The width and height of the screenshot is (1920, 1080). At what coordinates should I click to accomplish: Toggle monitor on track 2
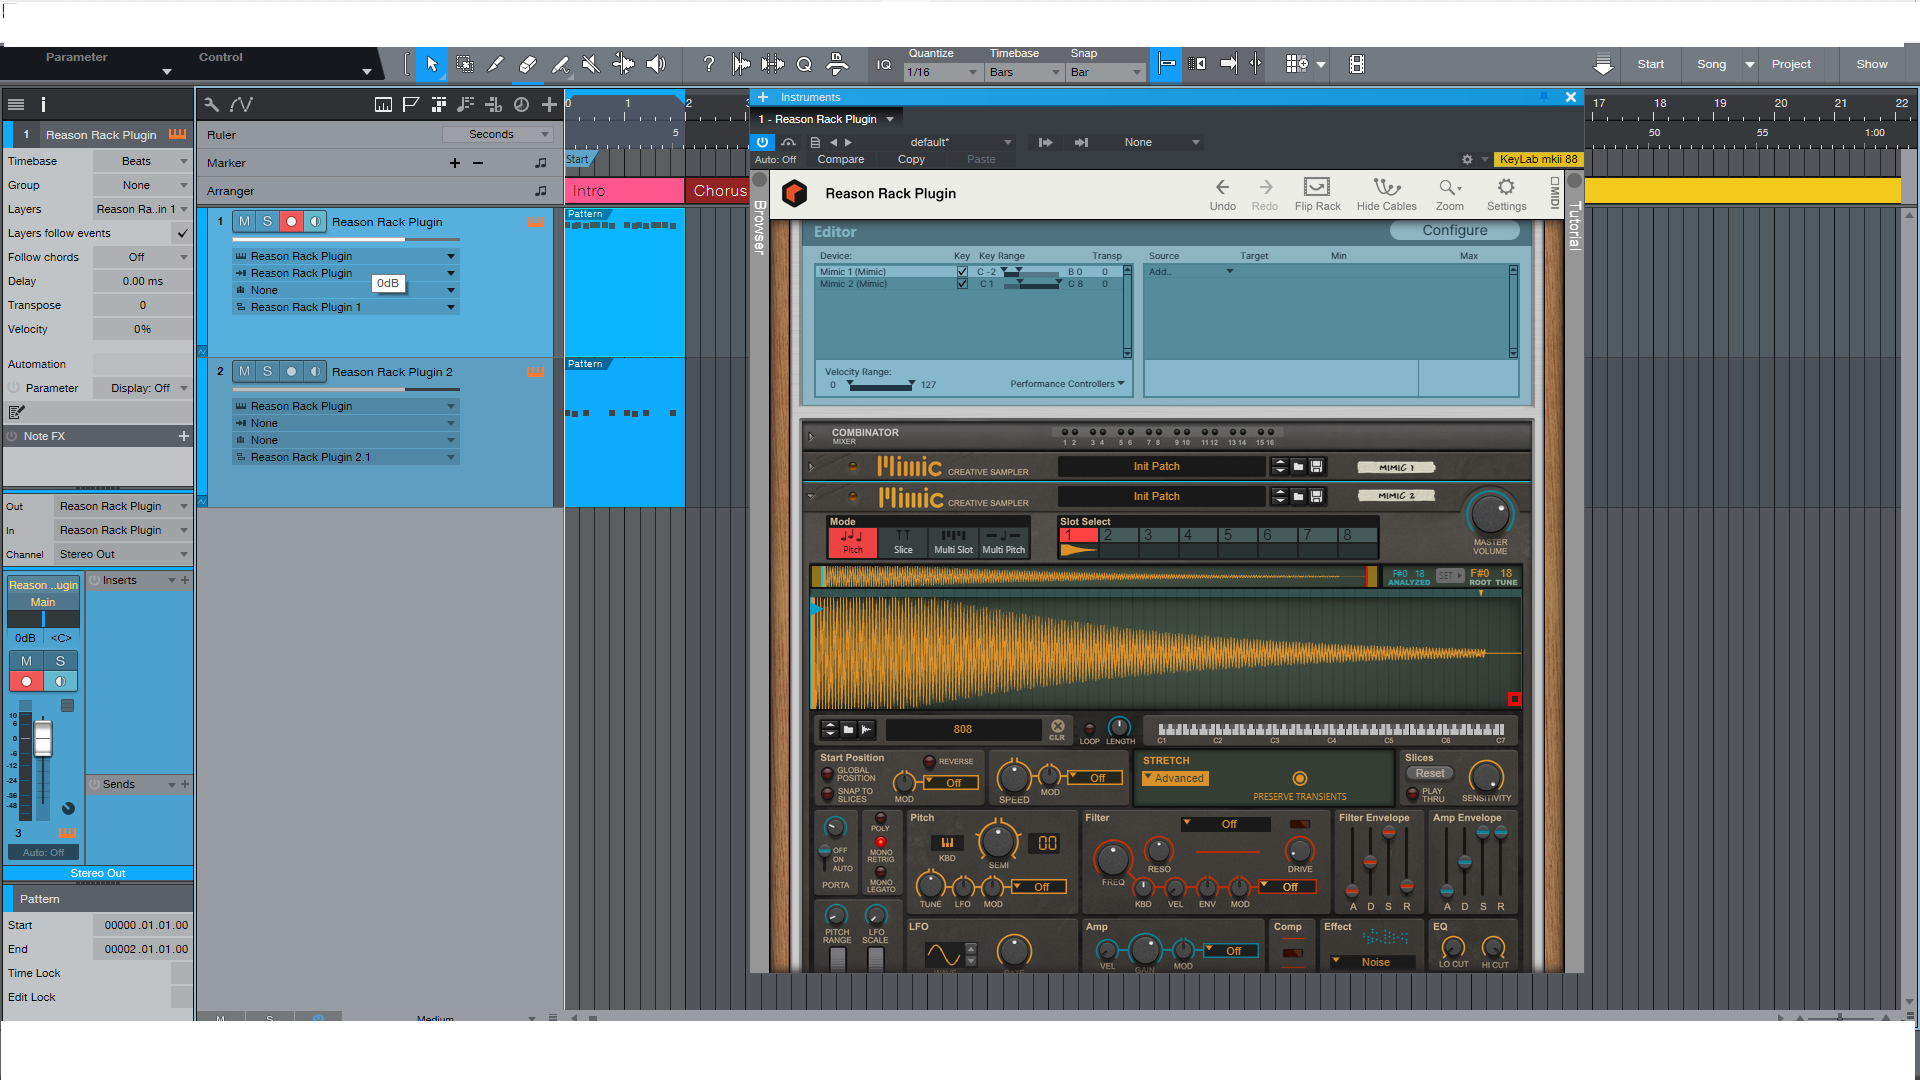tap(315, 372)
